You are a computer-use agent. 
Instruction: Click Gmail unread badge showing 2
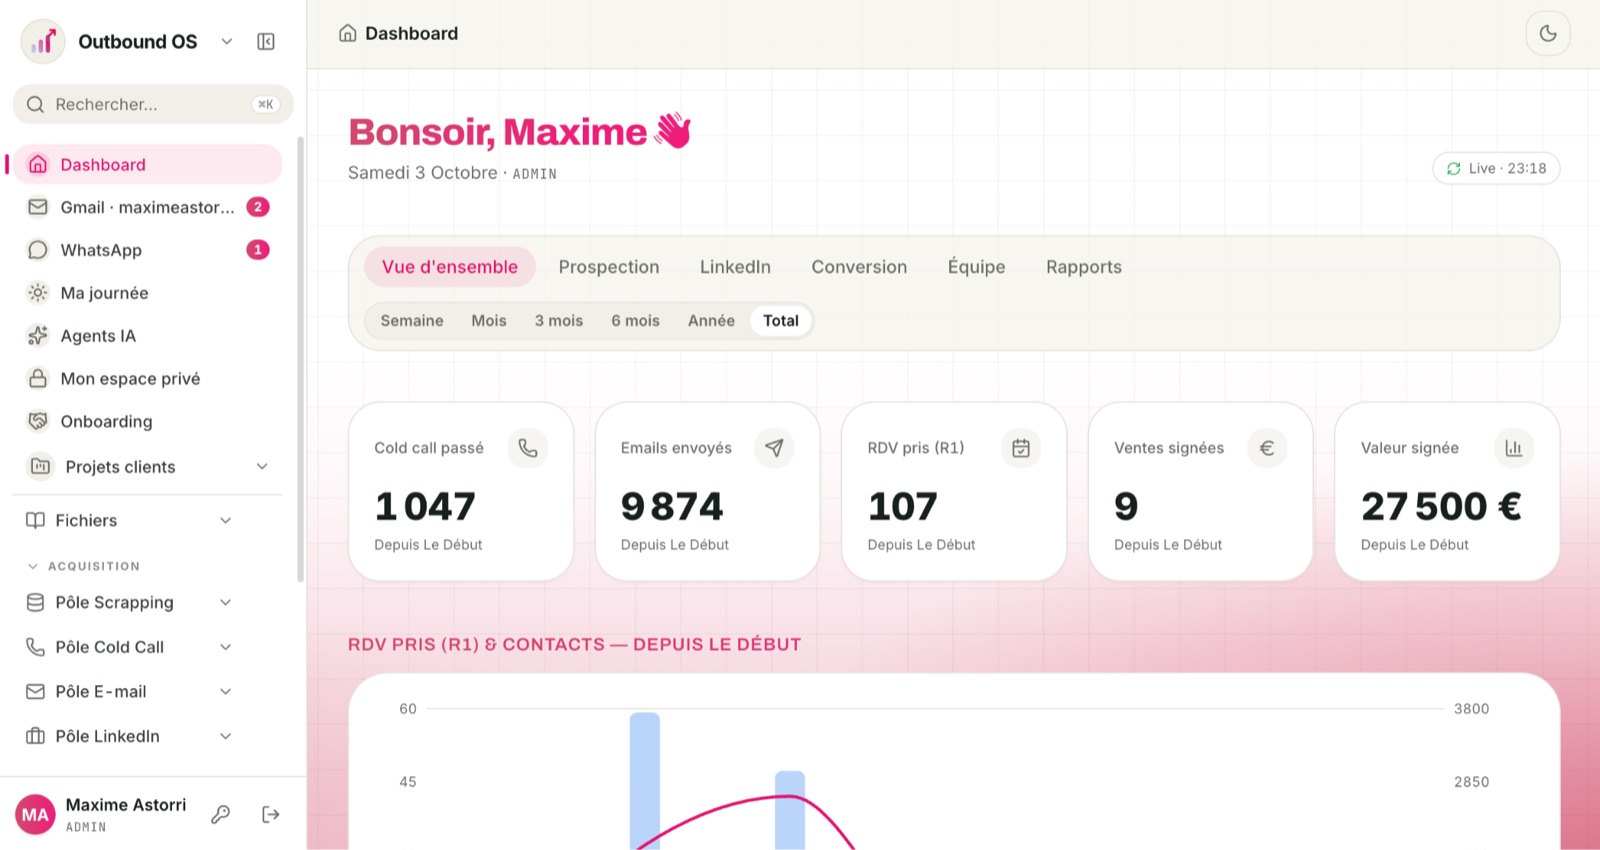click(x=258, y=207)
